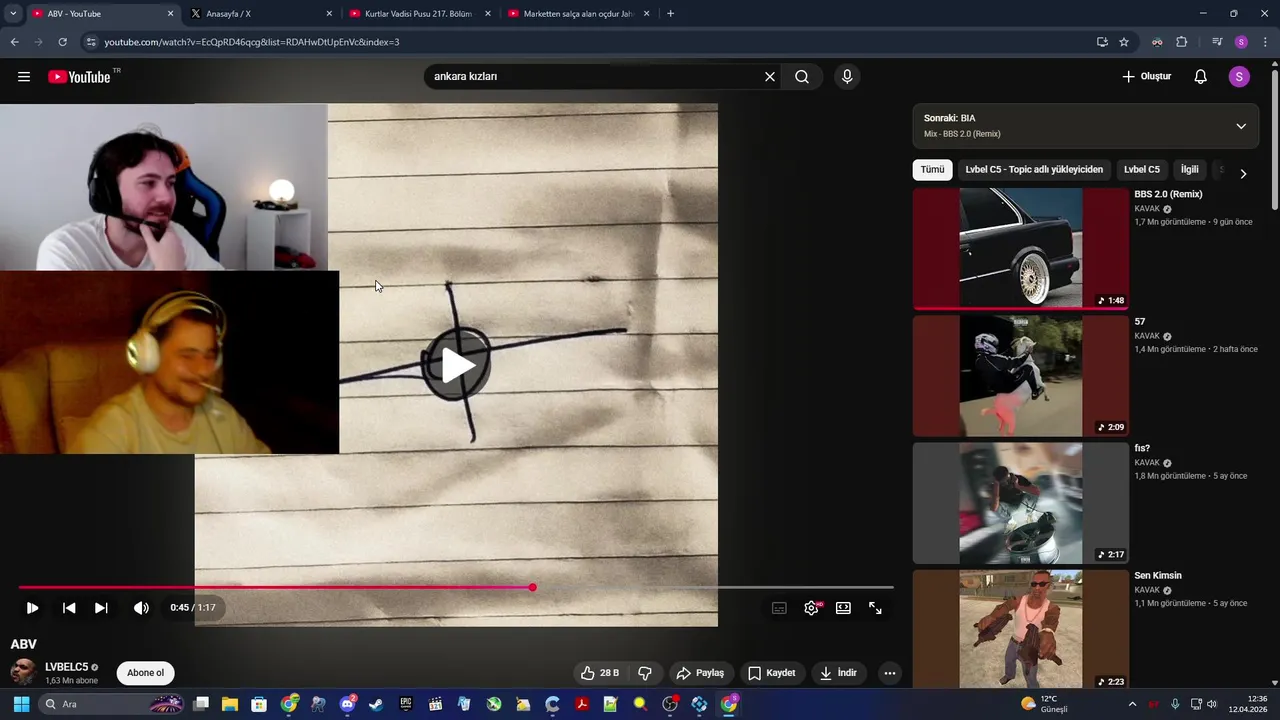
Task: Show more filter chips with right arrow
Action: [x=1243, y=174]
